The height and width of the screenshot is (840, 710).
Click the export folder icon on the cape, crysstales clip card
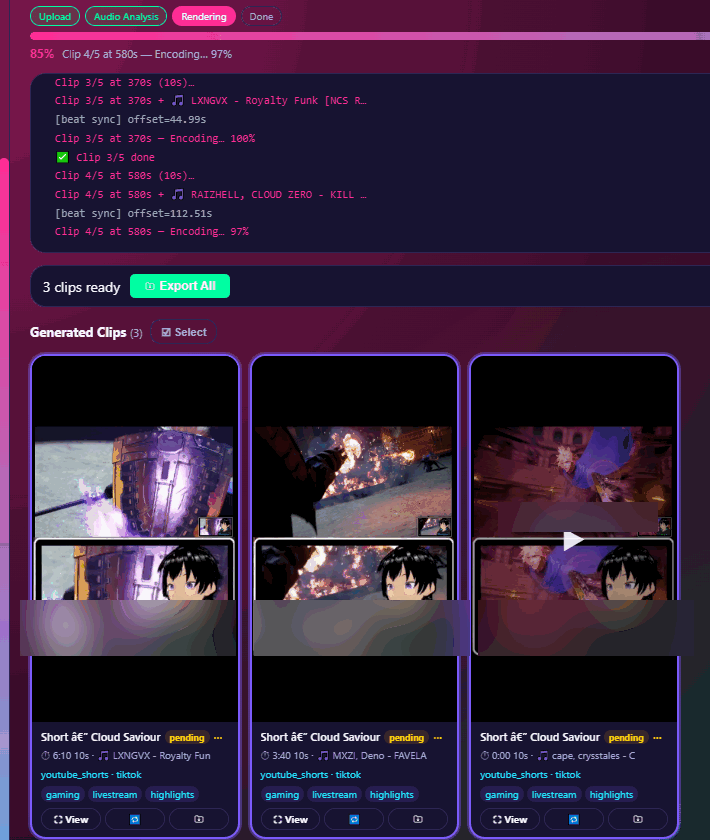638,819
